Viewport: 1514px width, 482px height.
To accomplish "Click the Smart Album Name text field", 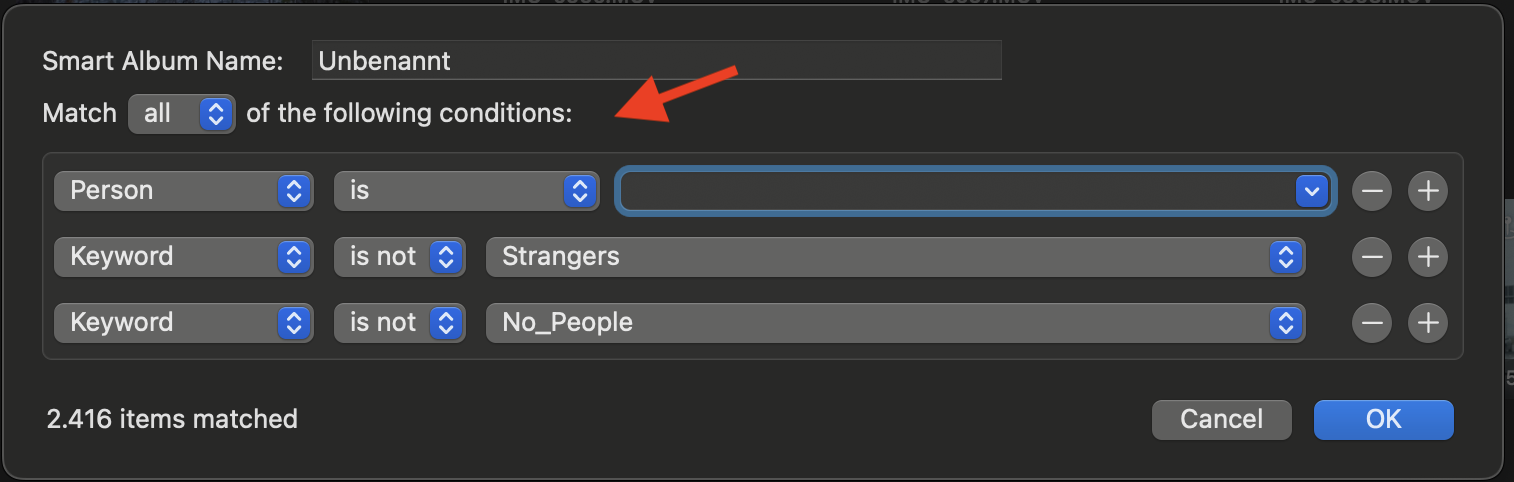I will (656, 61).
